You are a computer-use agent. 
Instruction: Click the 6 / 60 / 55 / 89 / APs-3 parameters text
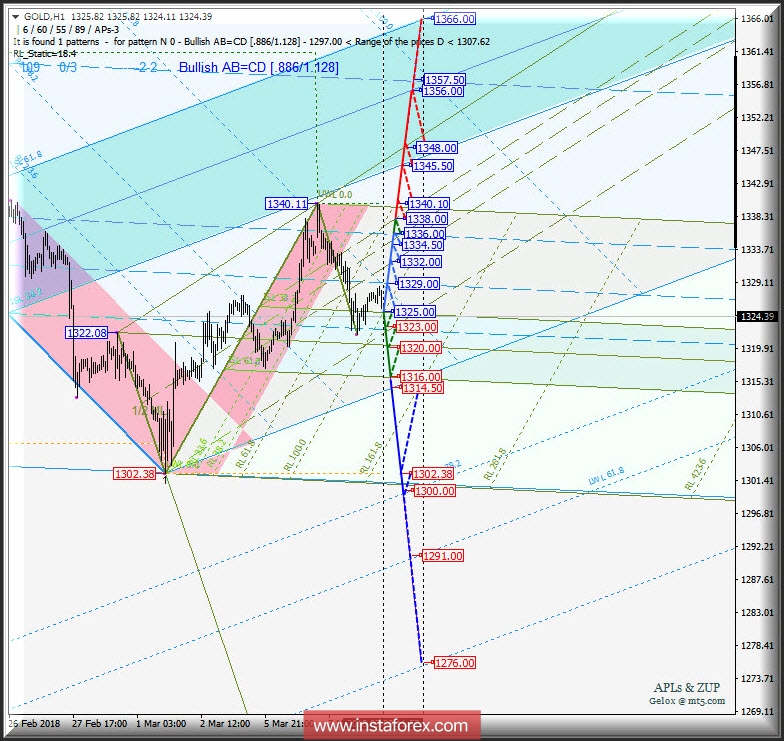tap(70, 30)
